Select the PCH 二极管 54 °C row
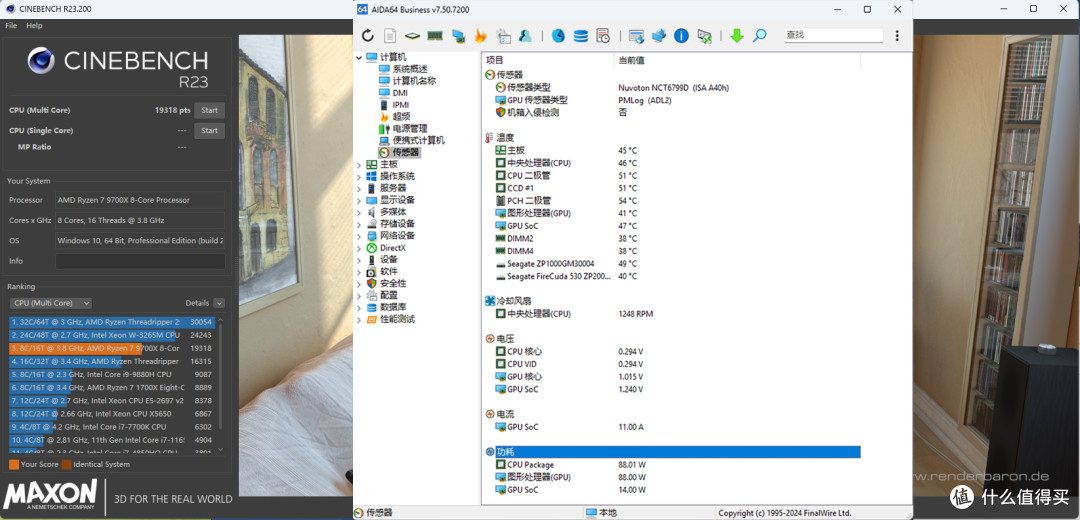1080x520 pixels. [672, 200]
